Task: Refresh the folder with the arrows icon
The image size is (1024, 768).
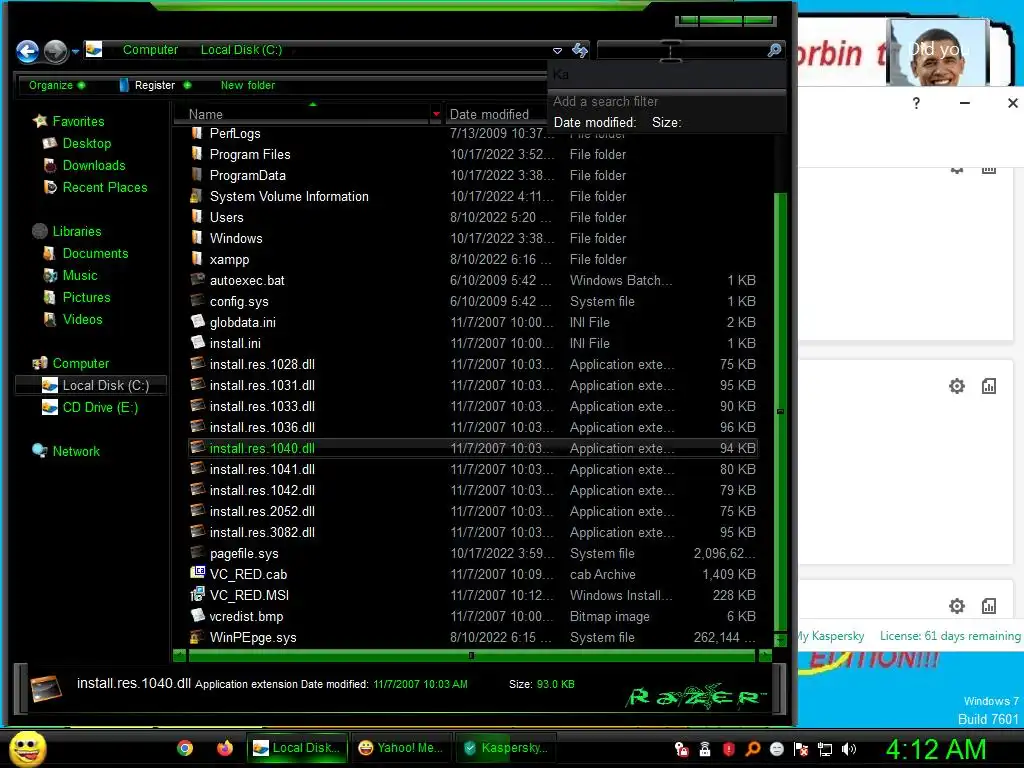Action: pos(579,50)
